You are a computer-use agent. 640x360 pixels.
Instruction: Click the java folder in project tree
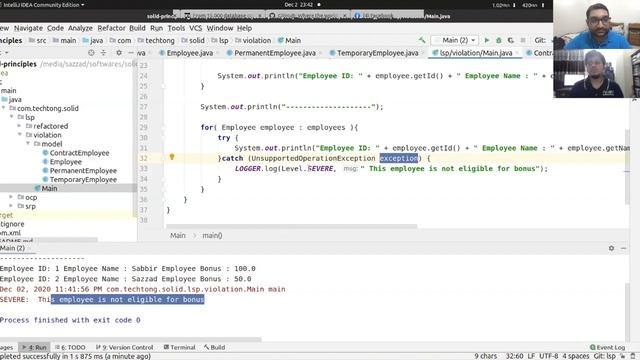pos(15,100)
